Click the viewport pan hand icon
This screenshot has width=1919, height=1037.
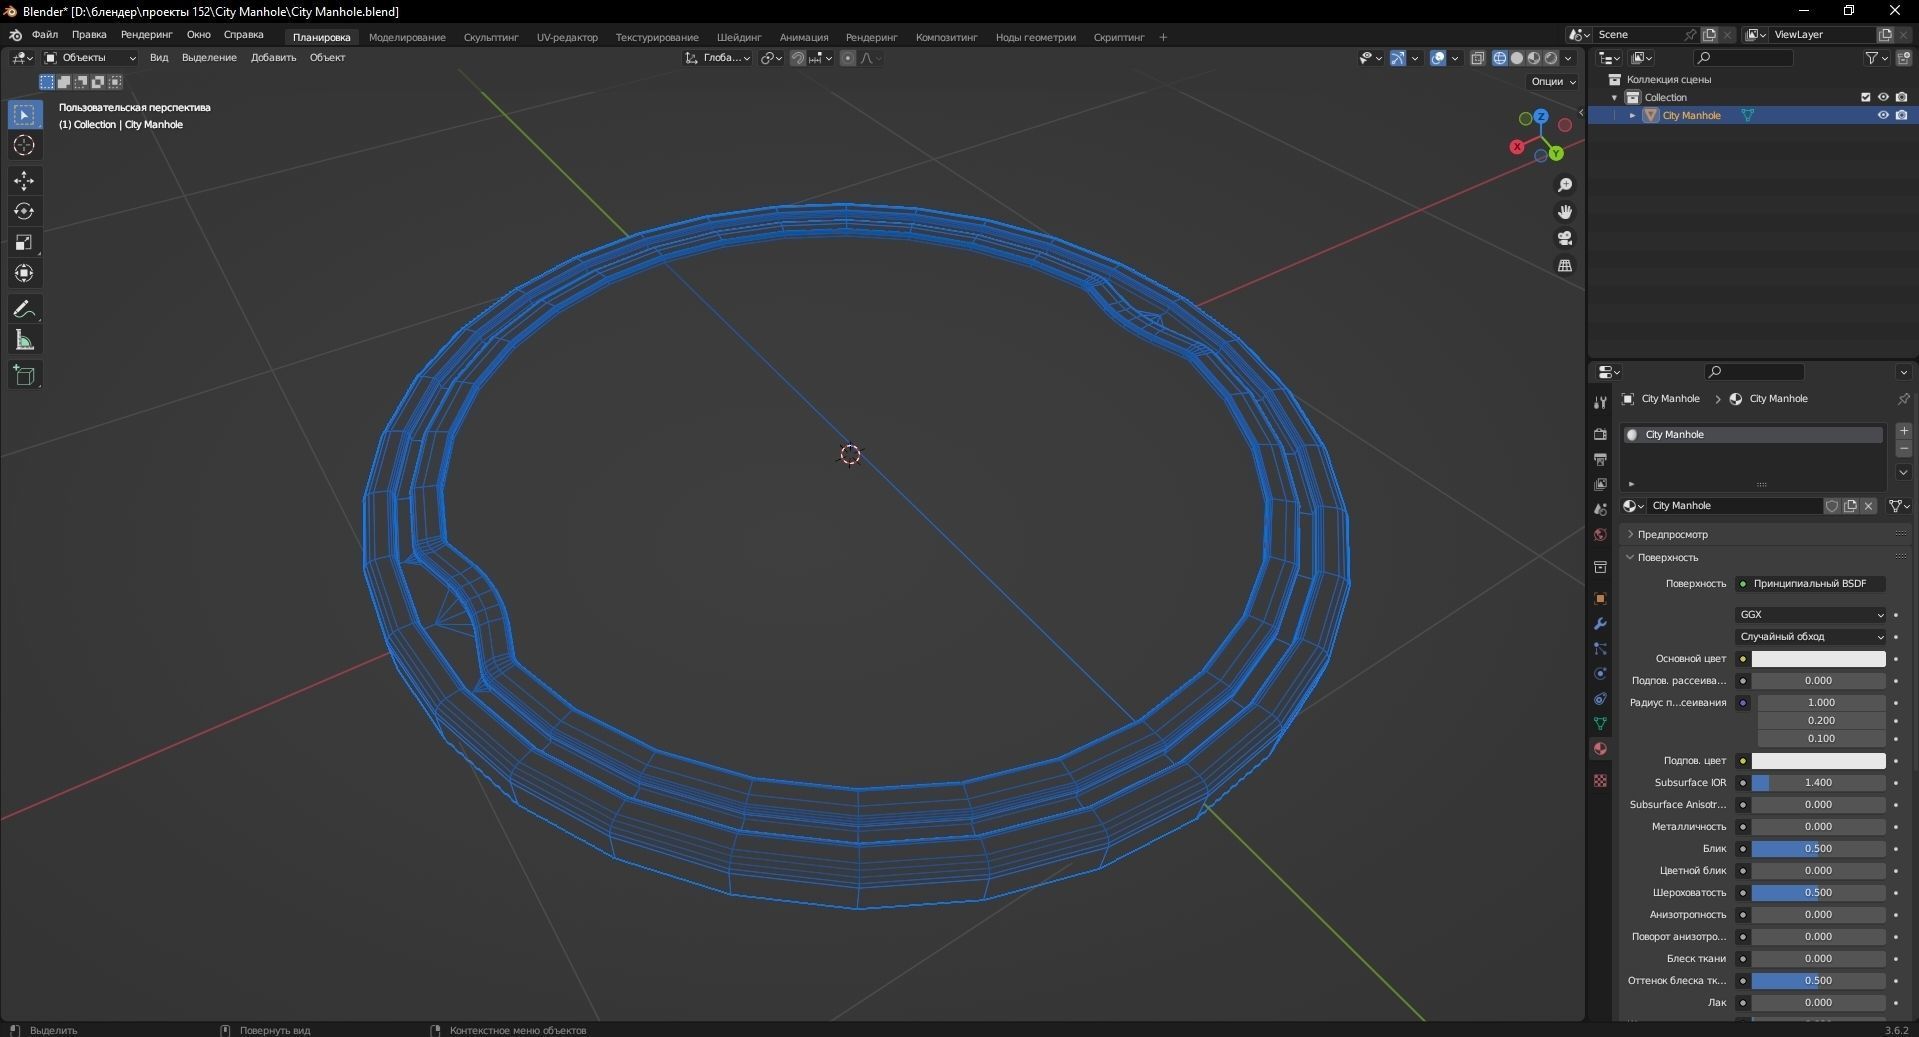click(x=1565, y=212)
